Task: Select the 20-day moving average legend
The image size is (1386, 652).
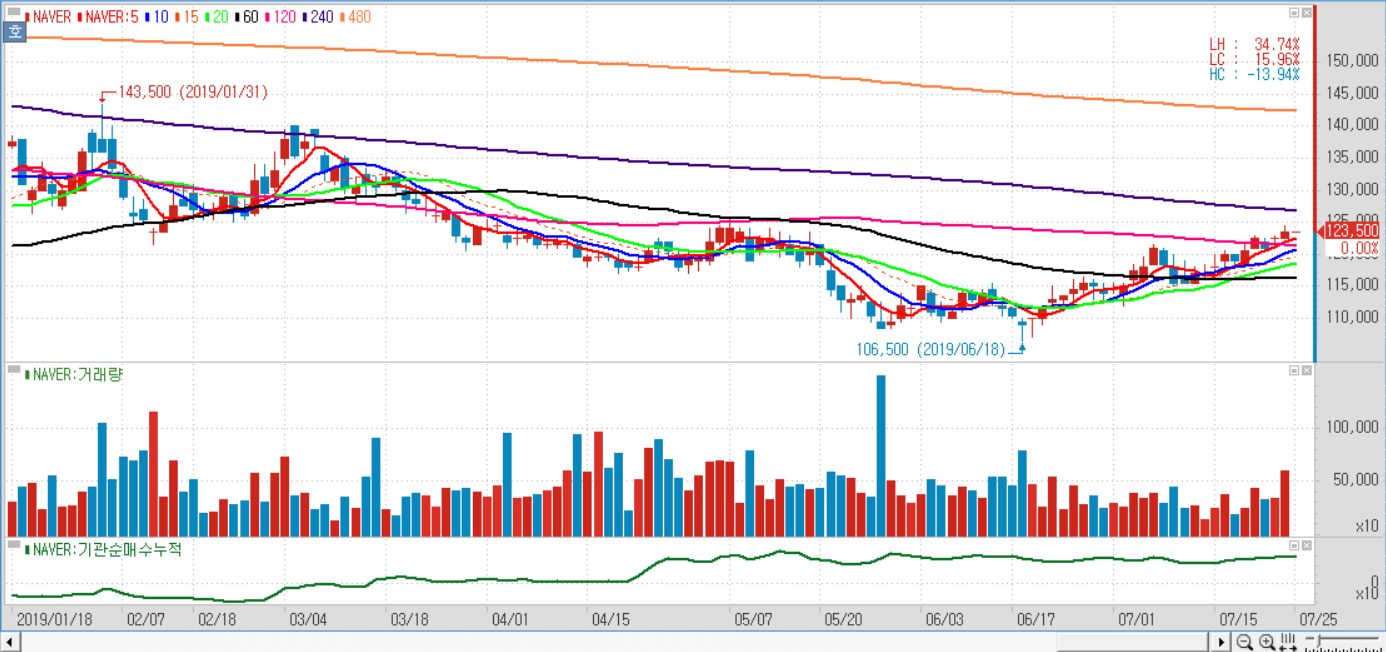Action: (x=216, y=16)
